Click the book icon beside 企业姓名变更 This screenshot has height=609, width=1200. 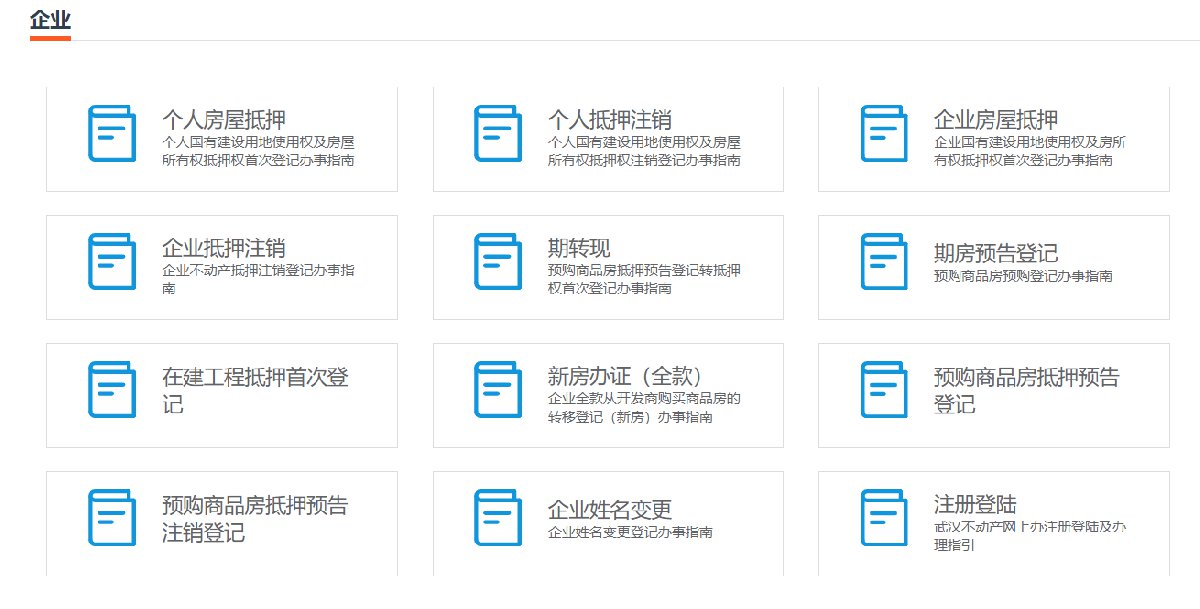[497, 517]
